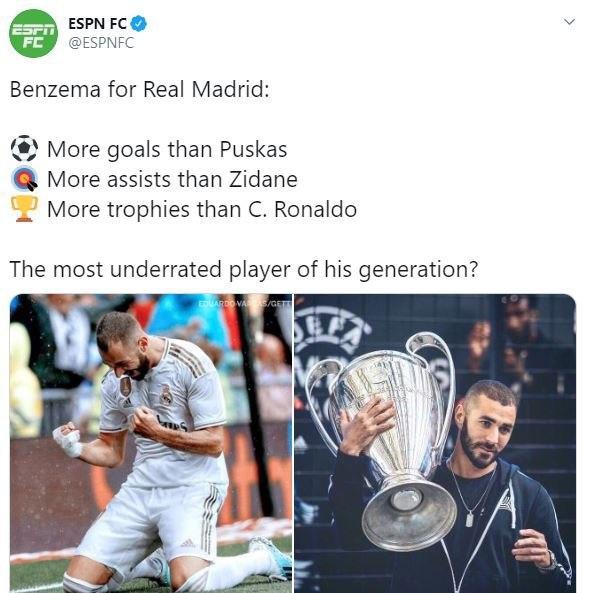Click the Getty photo credit watermark
The width and height of the screenshot is (590, 593).
[245, 303]
